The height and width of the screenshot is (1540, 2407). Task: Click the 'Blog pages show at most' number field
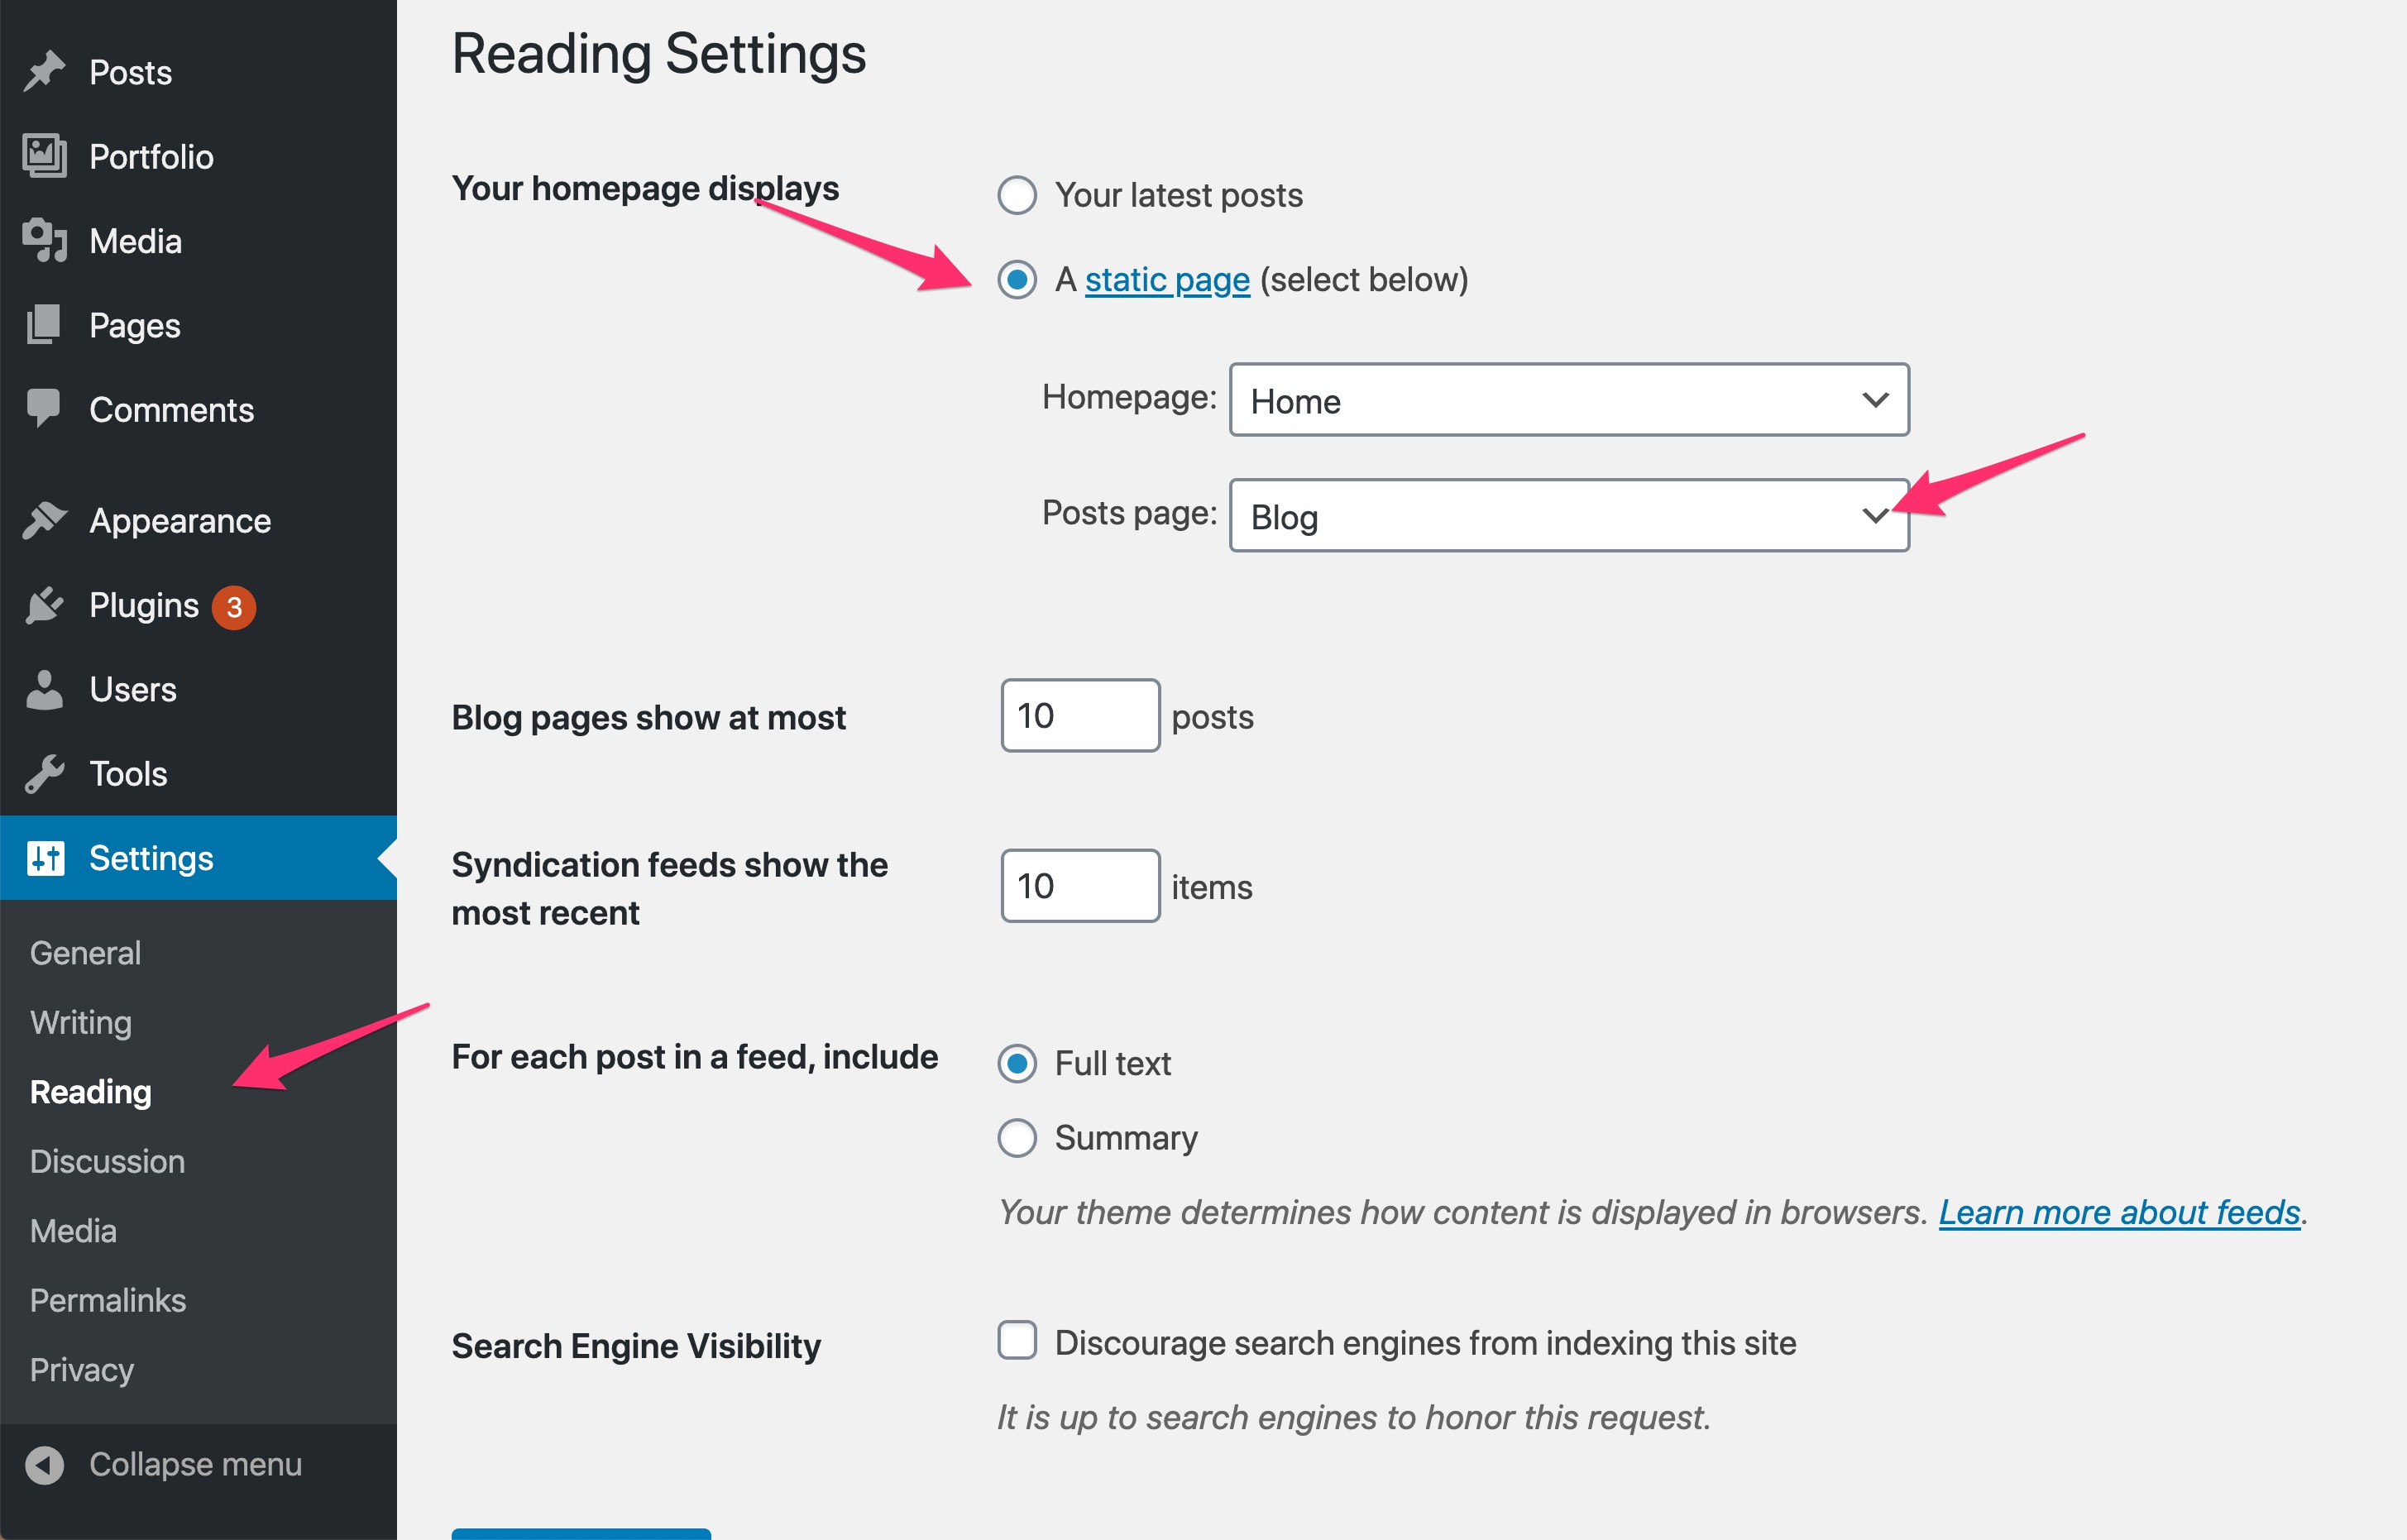pyautogui.click(x=1080, y=716)
